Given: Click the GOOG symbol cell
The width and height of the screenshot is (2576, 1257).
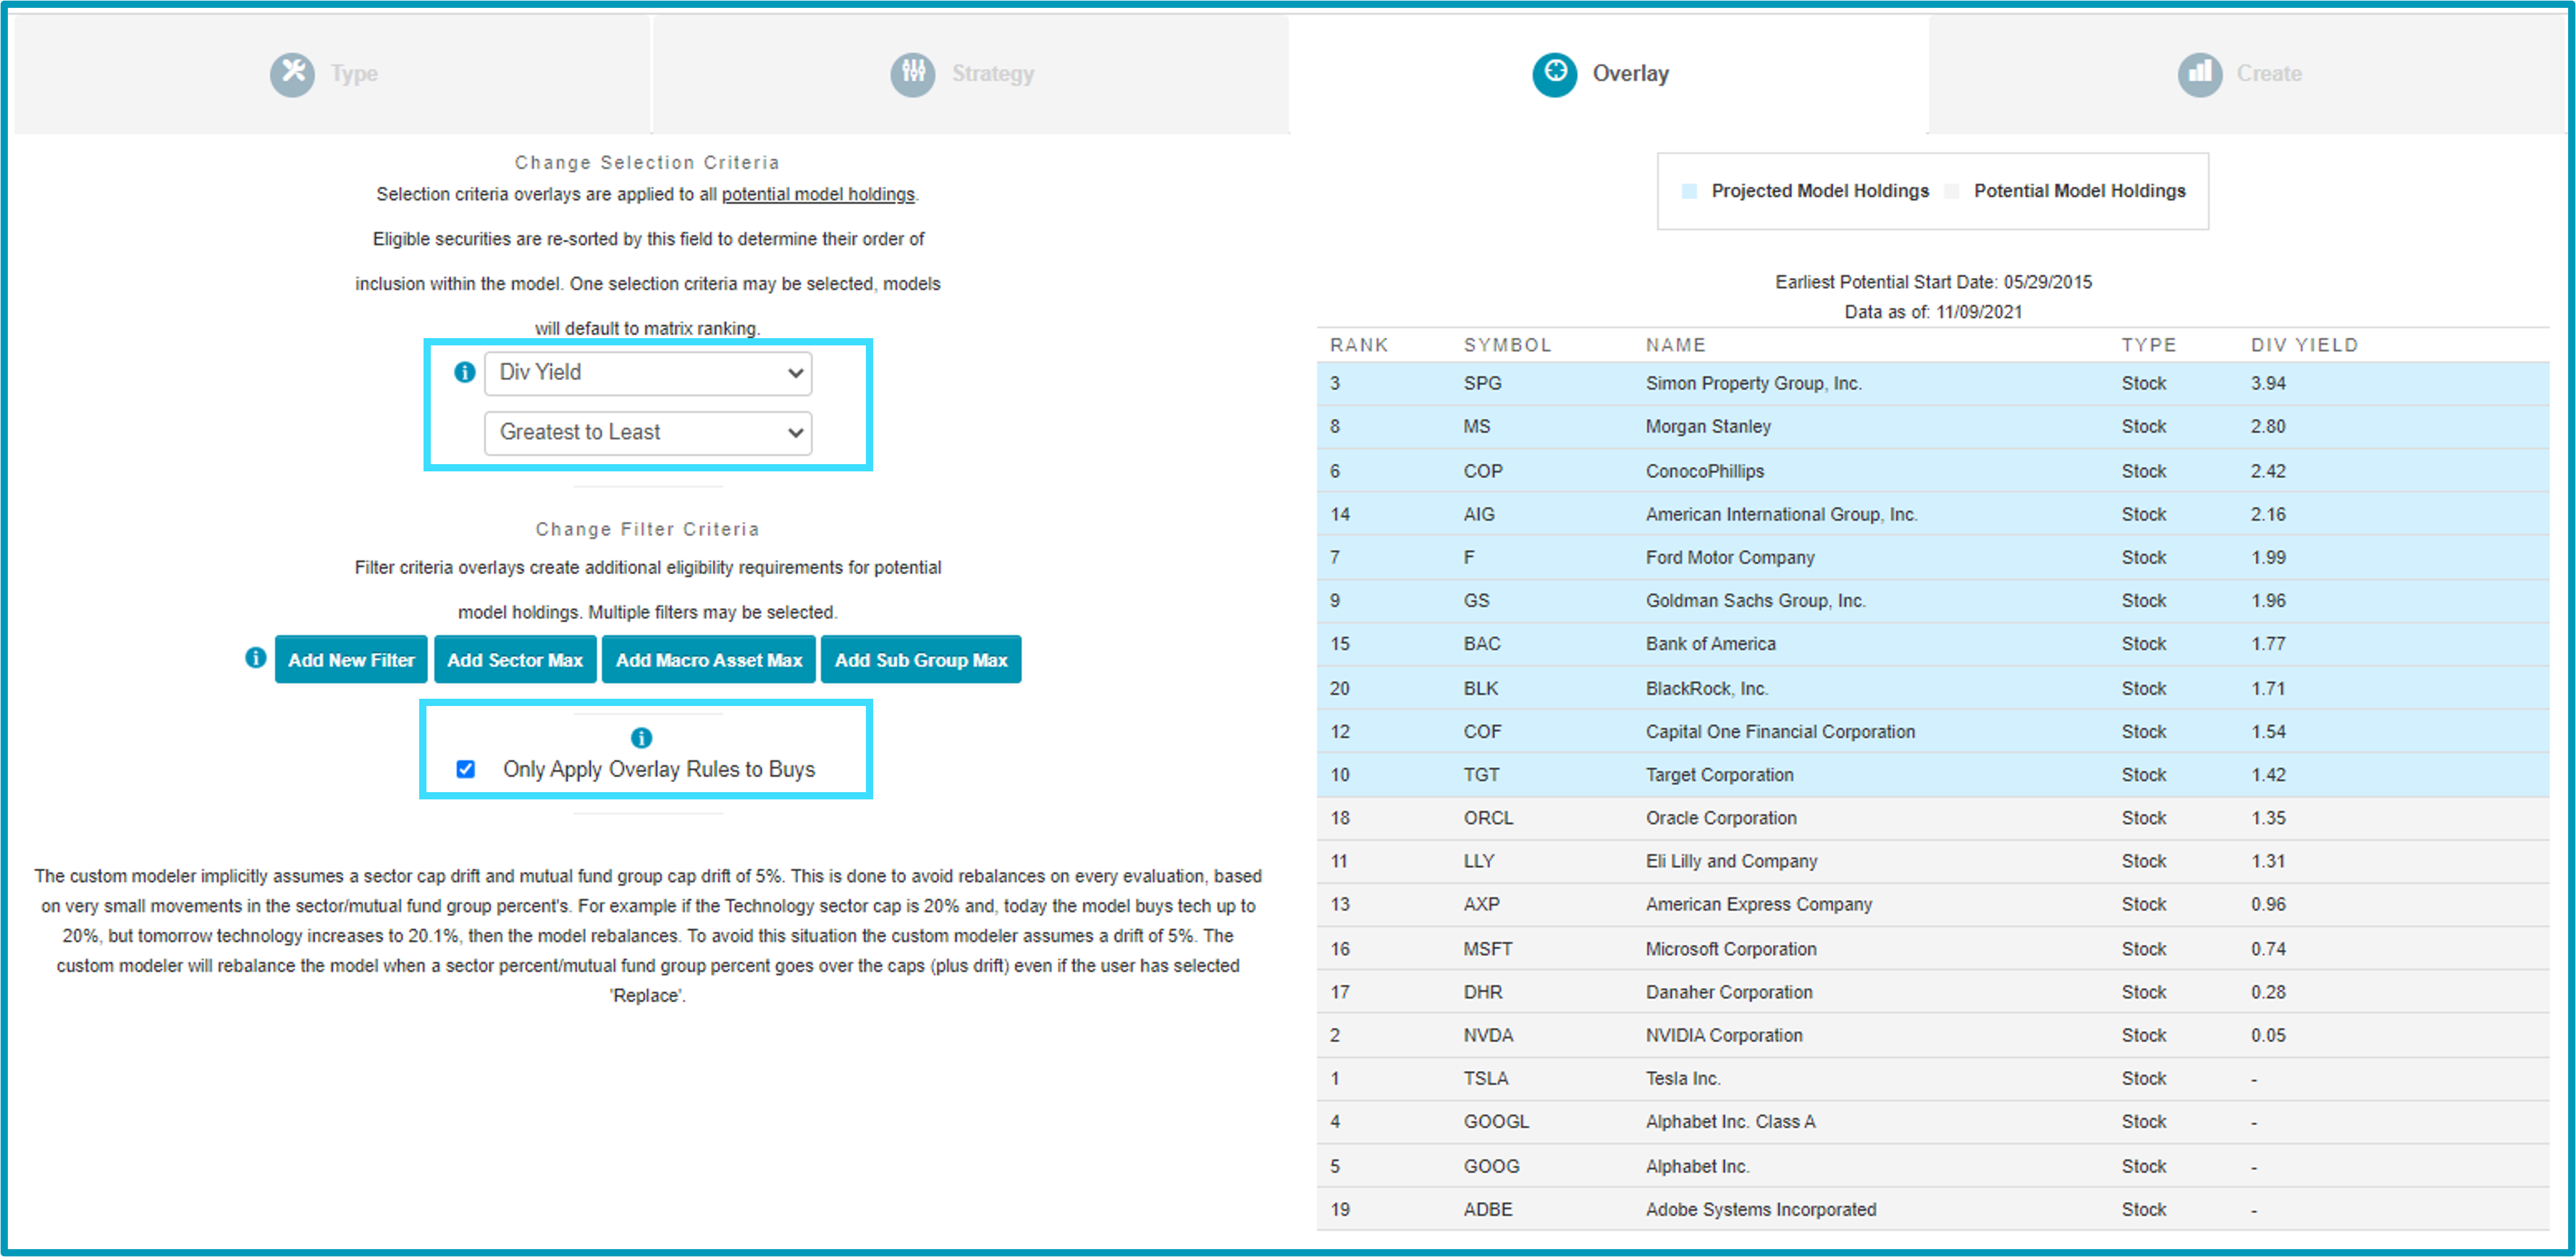Looking at the screenshot, I should pos(1491,1166).
